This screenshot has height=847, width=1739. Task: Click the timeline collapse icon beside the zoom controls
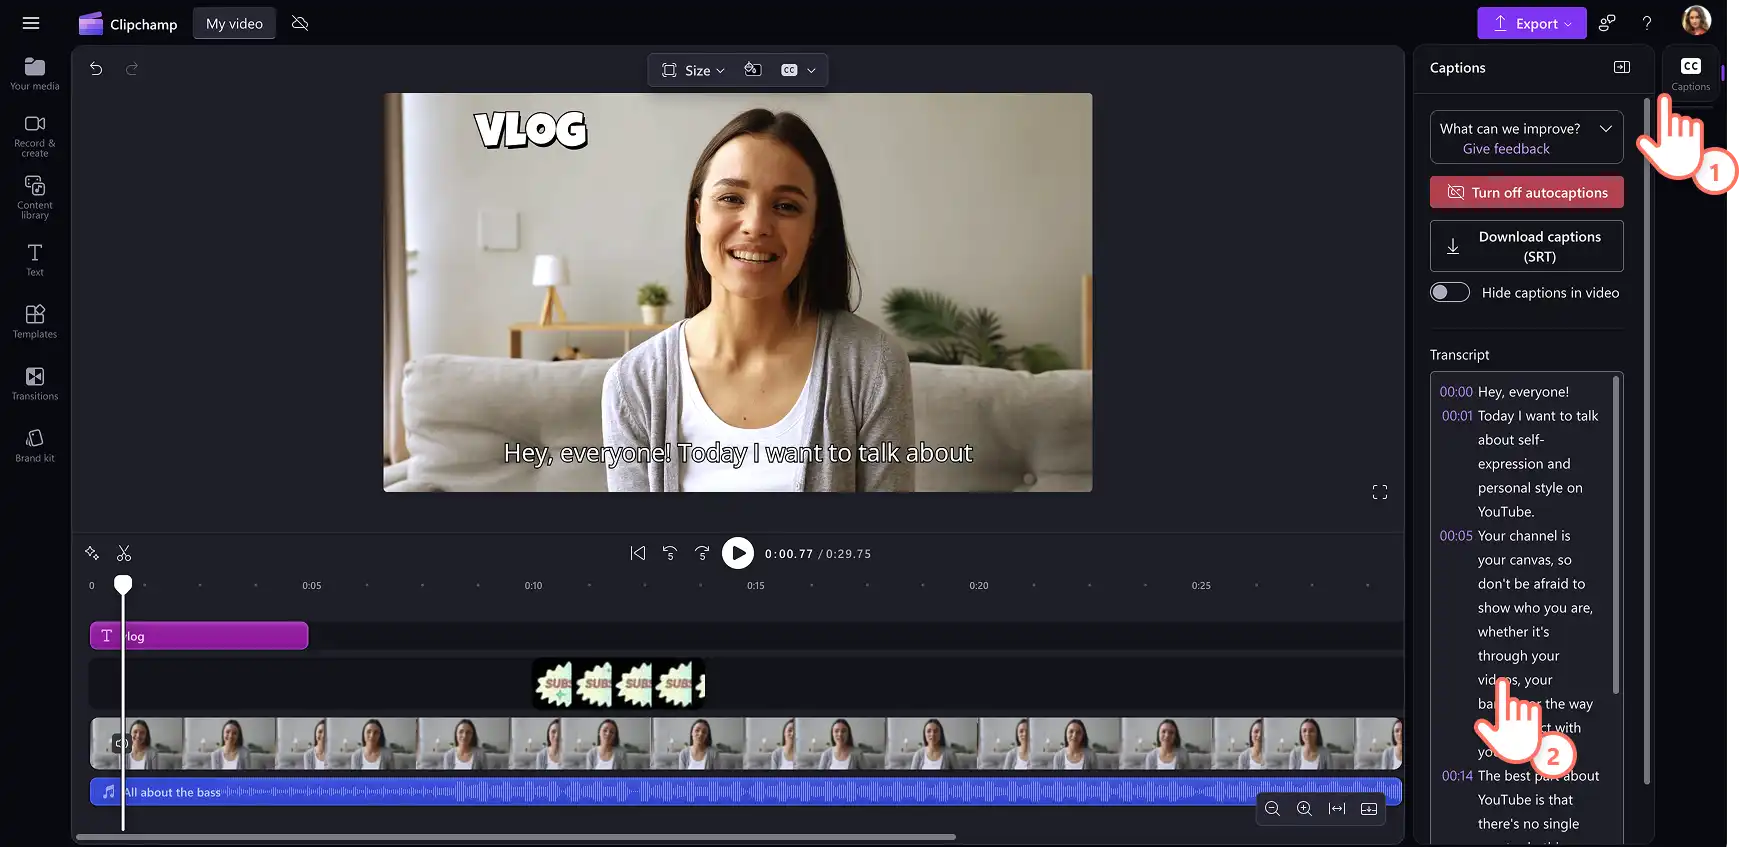click(1369, 809)
